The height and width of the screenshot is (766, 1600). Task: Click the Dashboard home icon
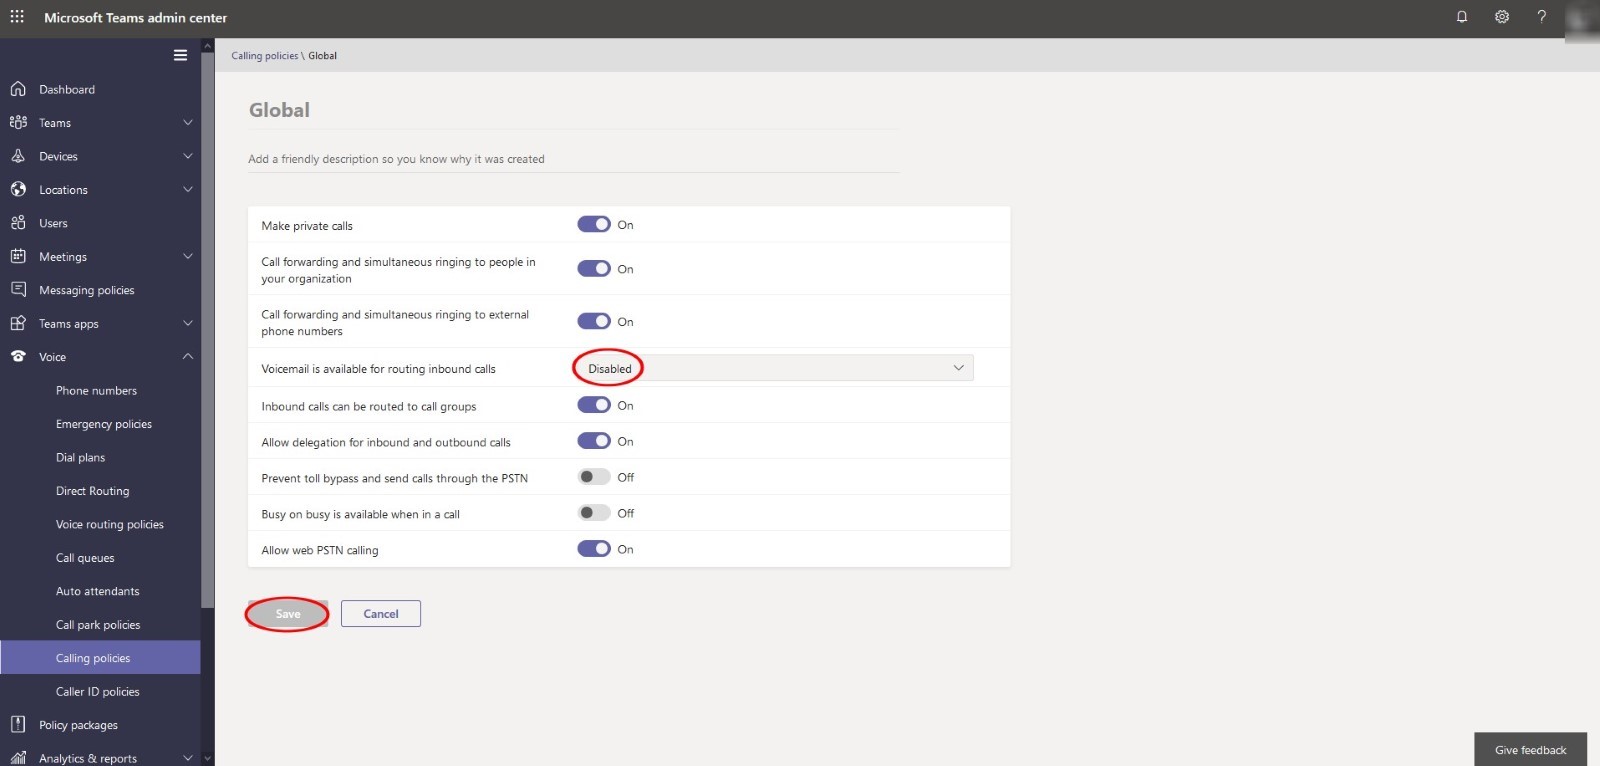tap(18, 89)
